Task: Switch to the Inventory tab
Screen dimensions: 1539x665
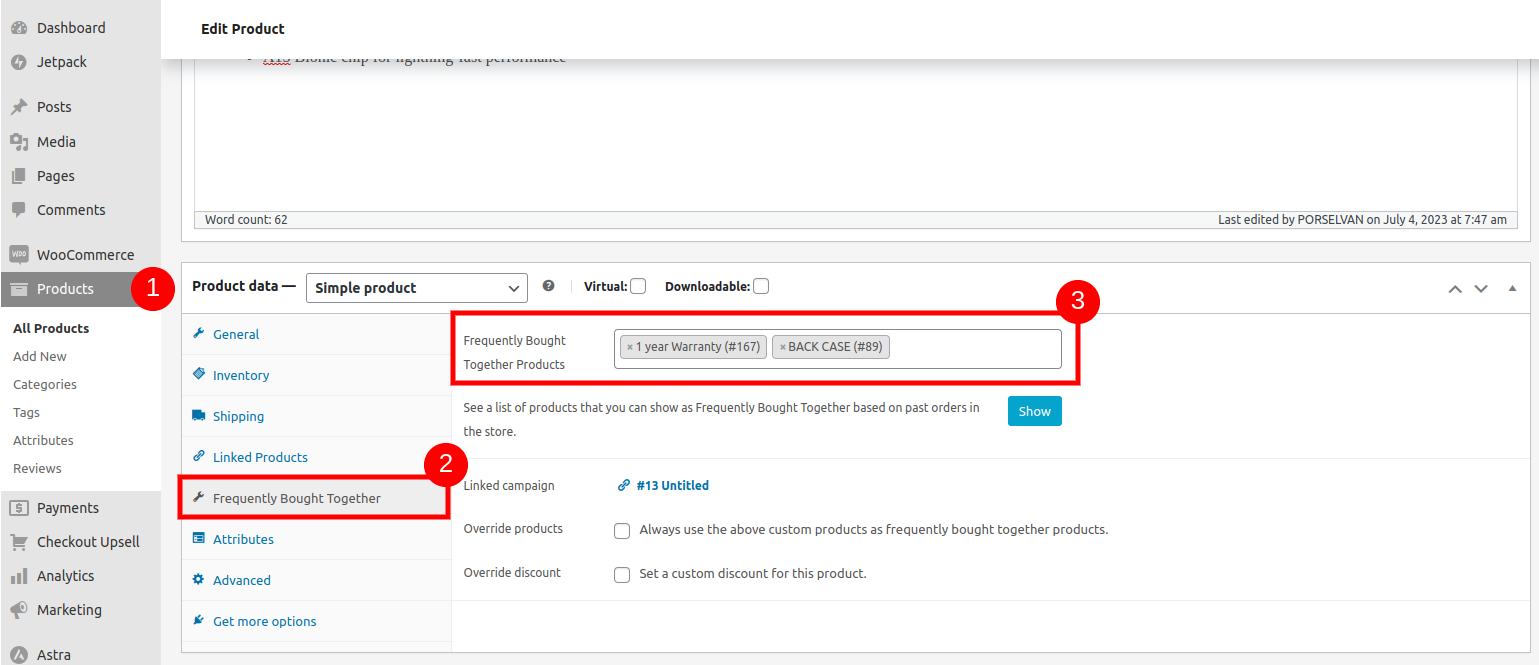Action: click(x=241, y=375)
